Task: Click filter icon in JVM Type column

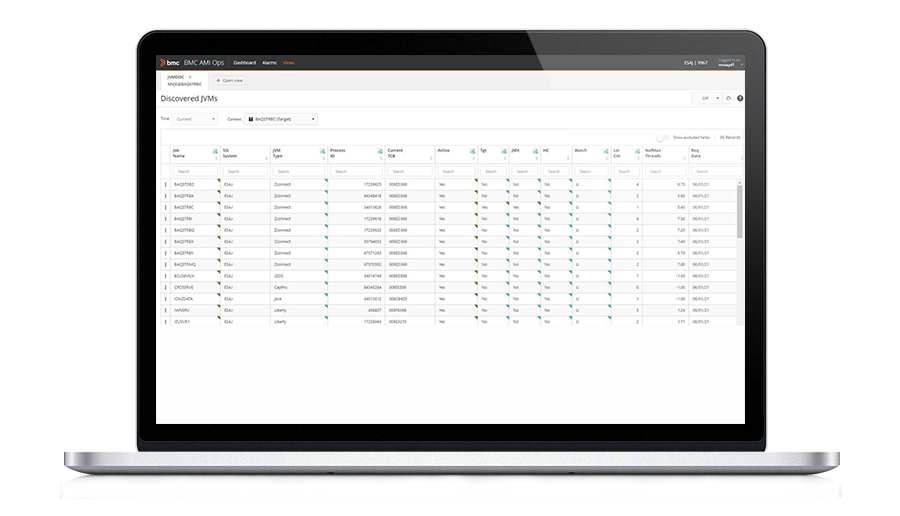Action: [322, 152]
